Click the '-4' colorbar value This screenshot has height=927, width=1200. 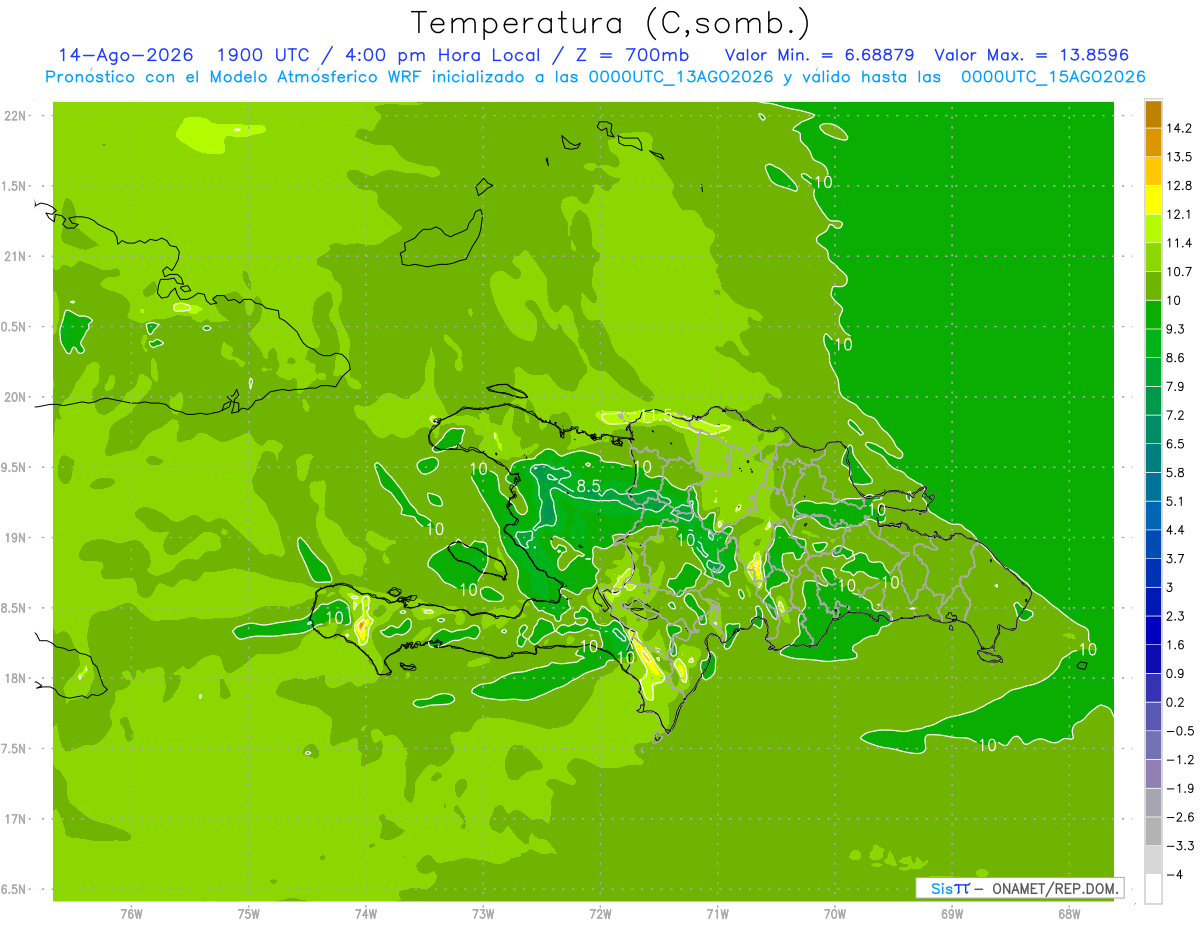(1174, 875)
